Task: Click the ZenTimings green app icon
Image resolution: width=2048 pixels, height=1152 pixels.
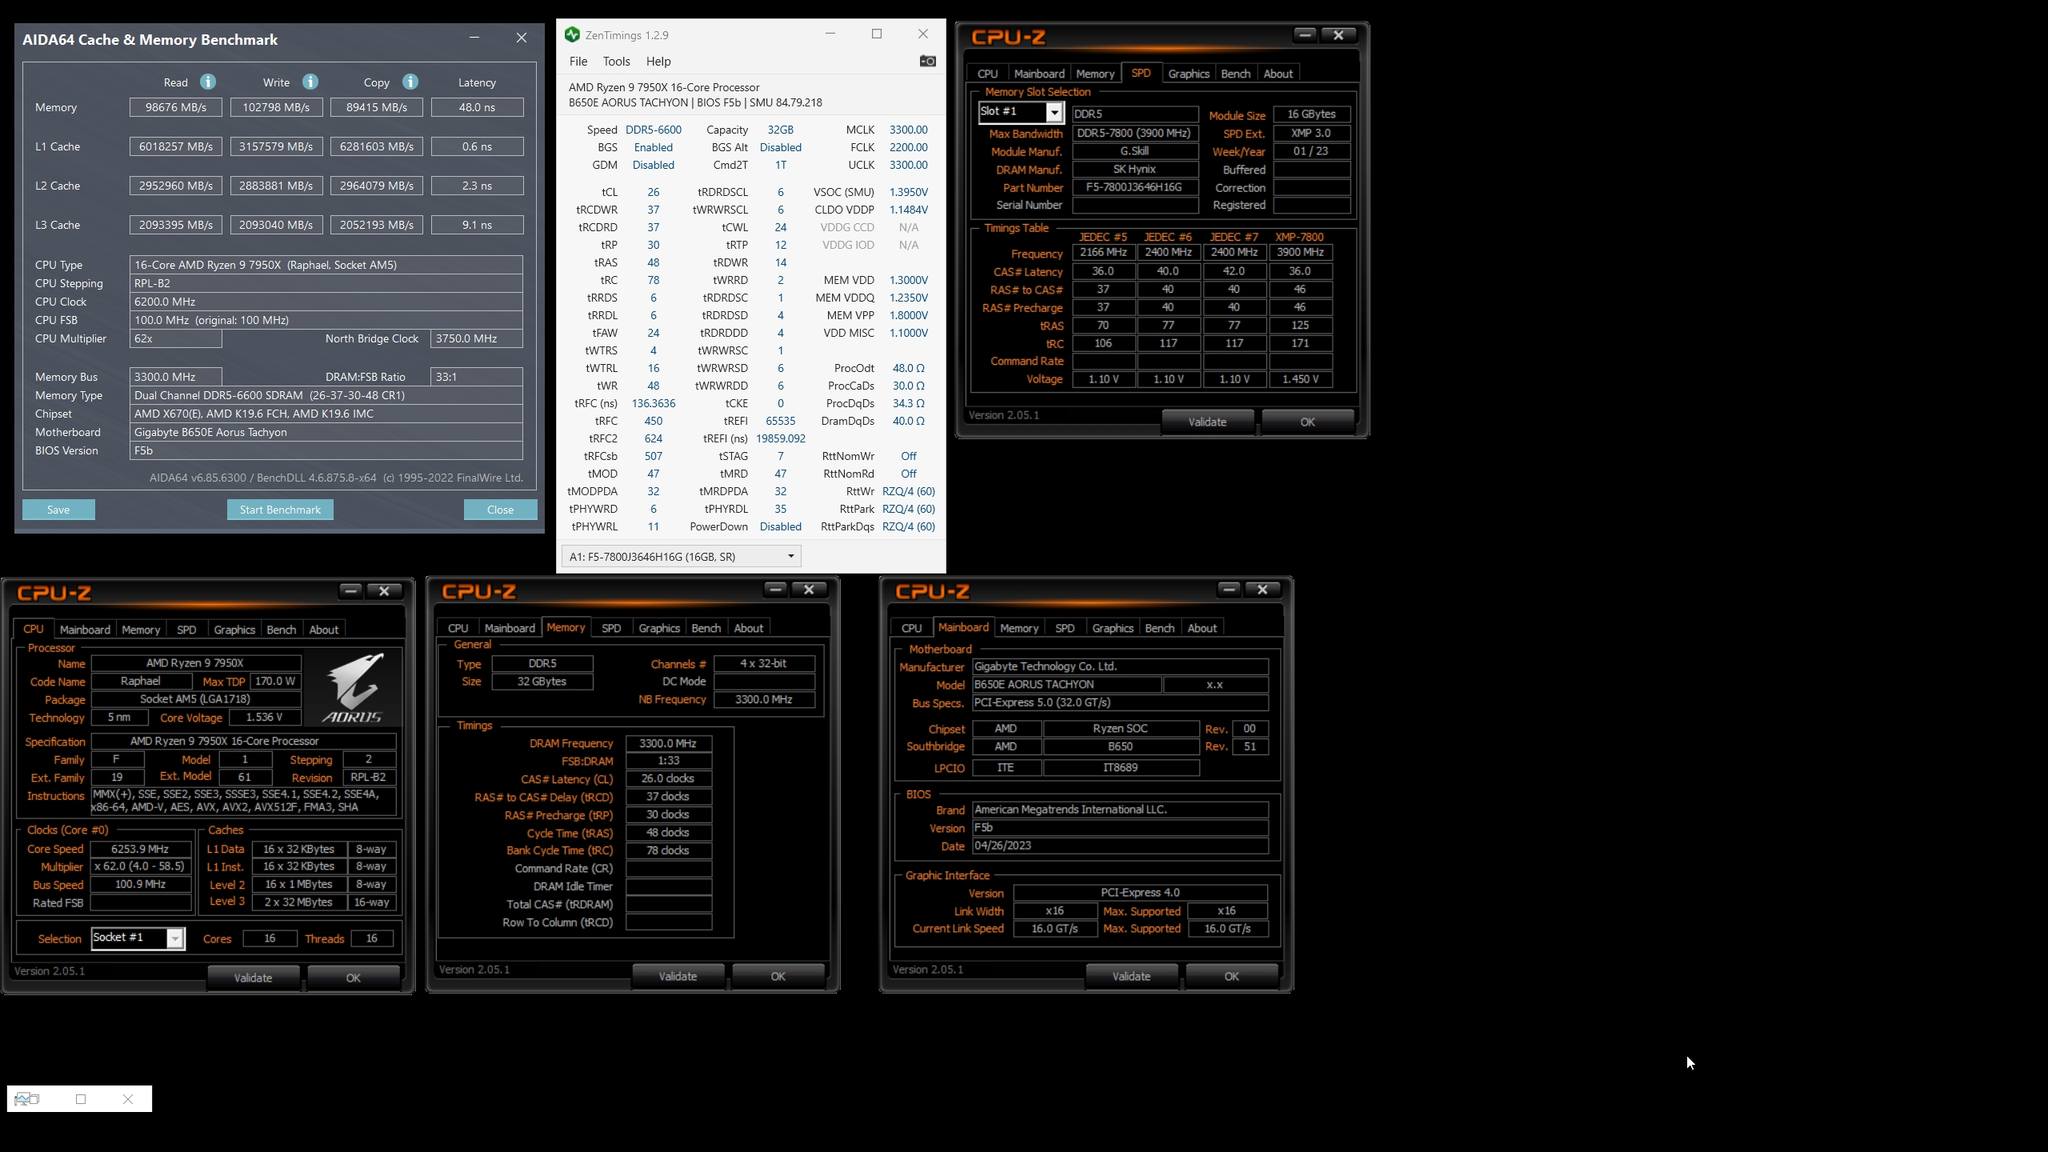Action: [572, 34]
